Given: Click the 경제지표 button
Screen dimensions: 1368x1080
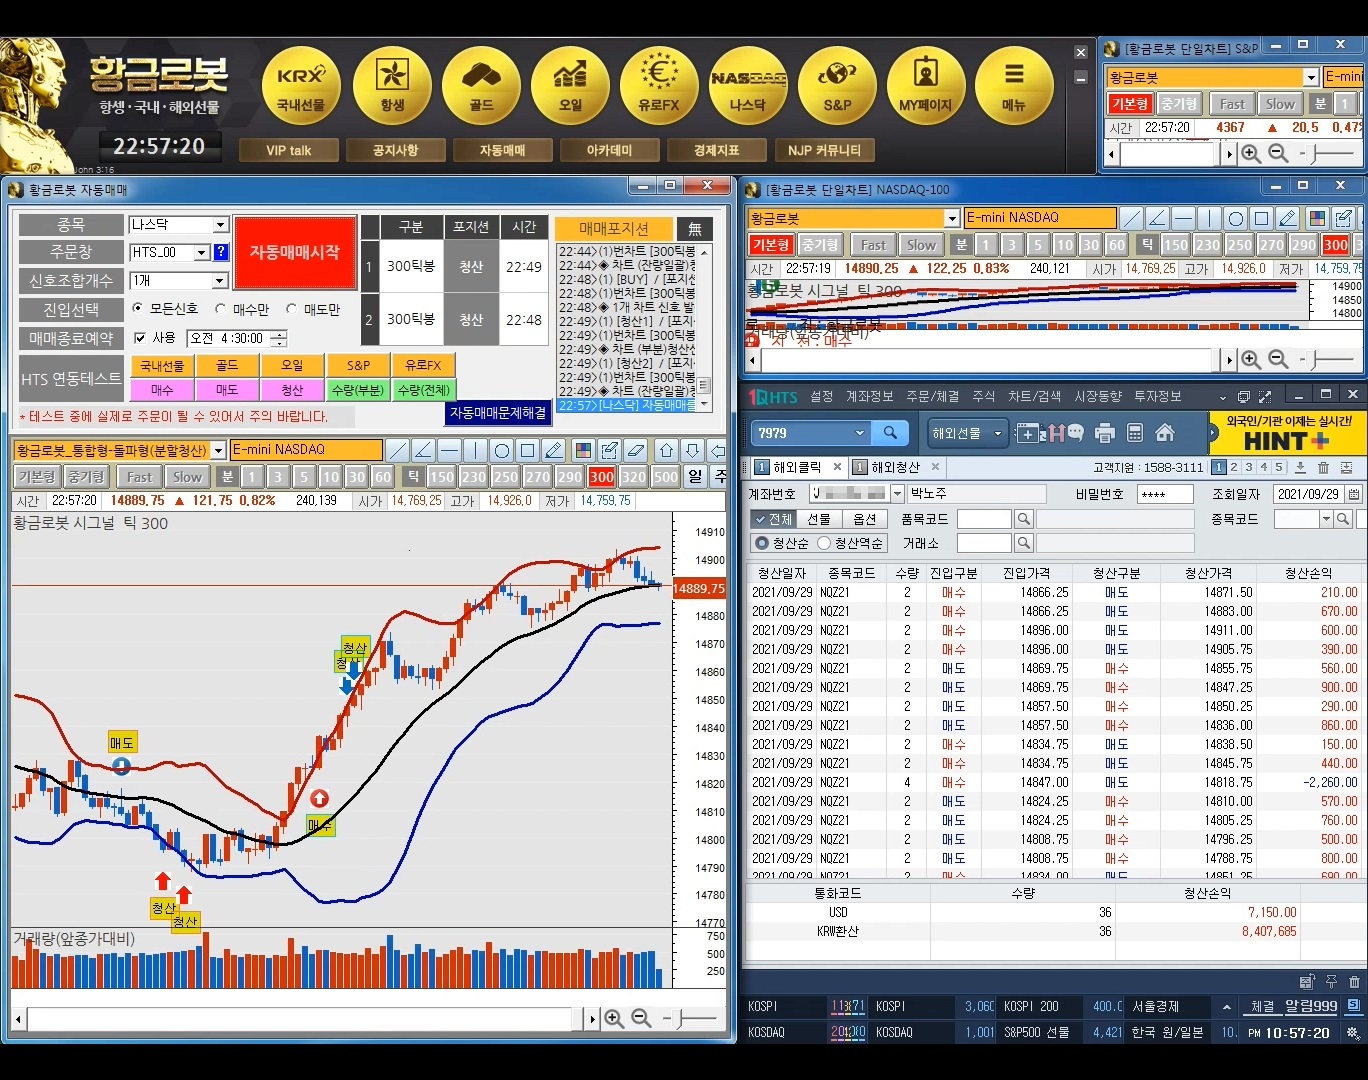Looking at the screenshot, I should 716,150.
